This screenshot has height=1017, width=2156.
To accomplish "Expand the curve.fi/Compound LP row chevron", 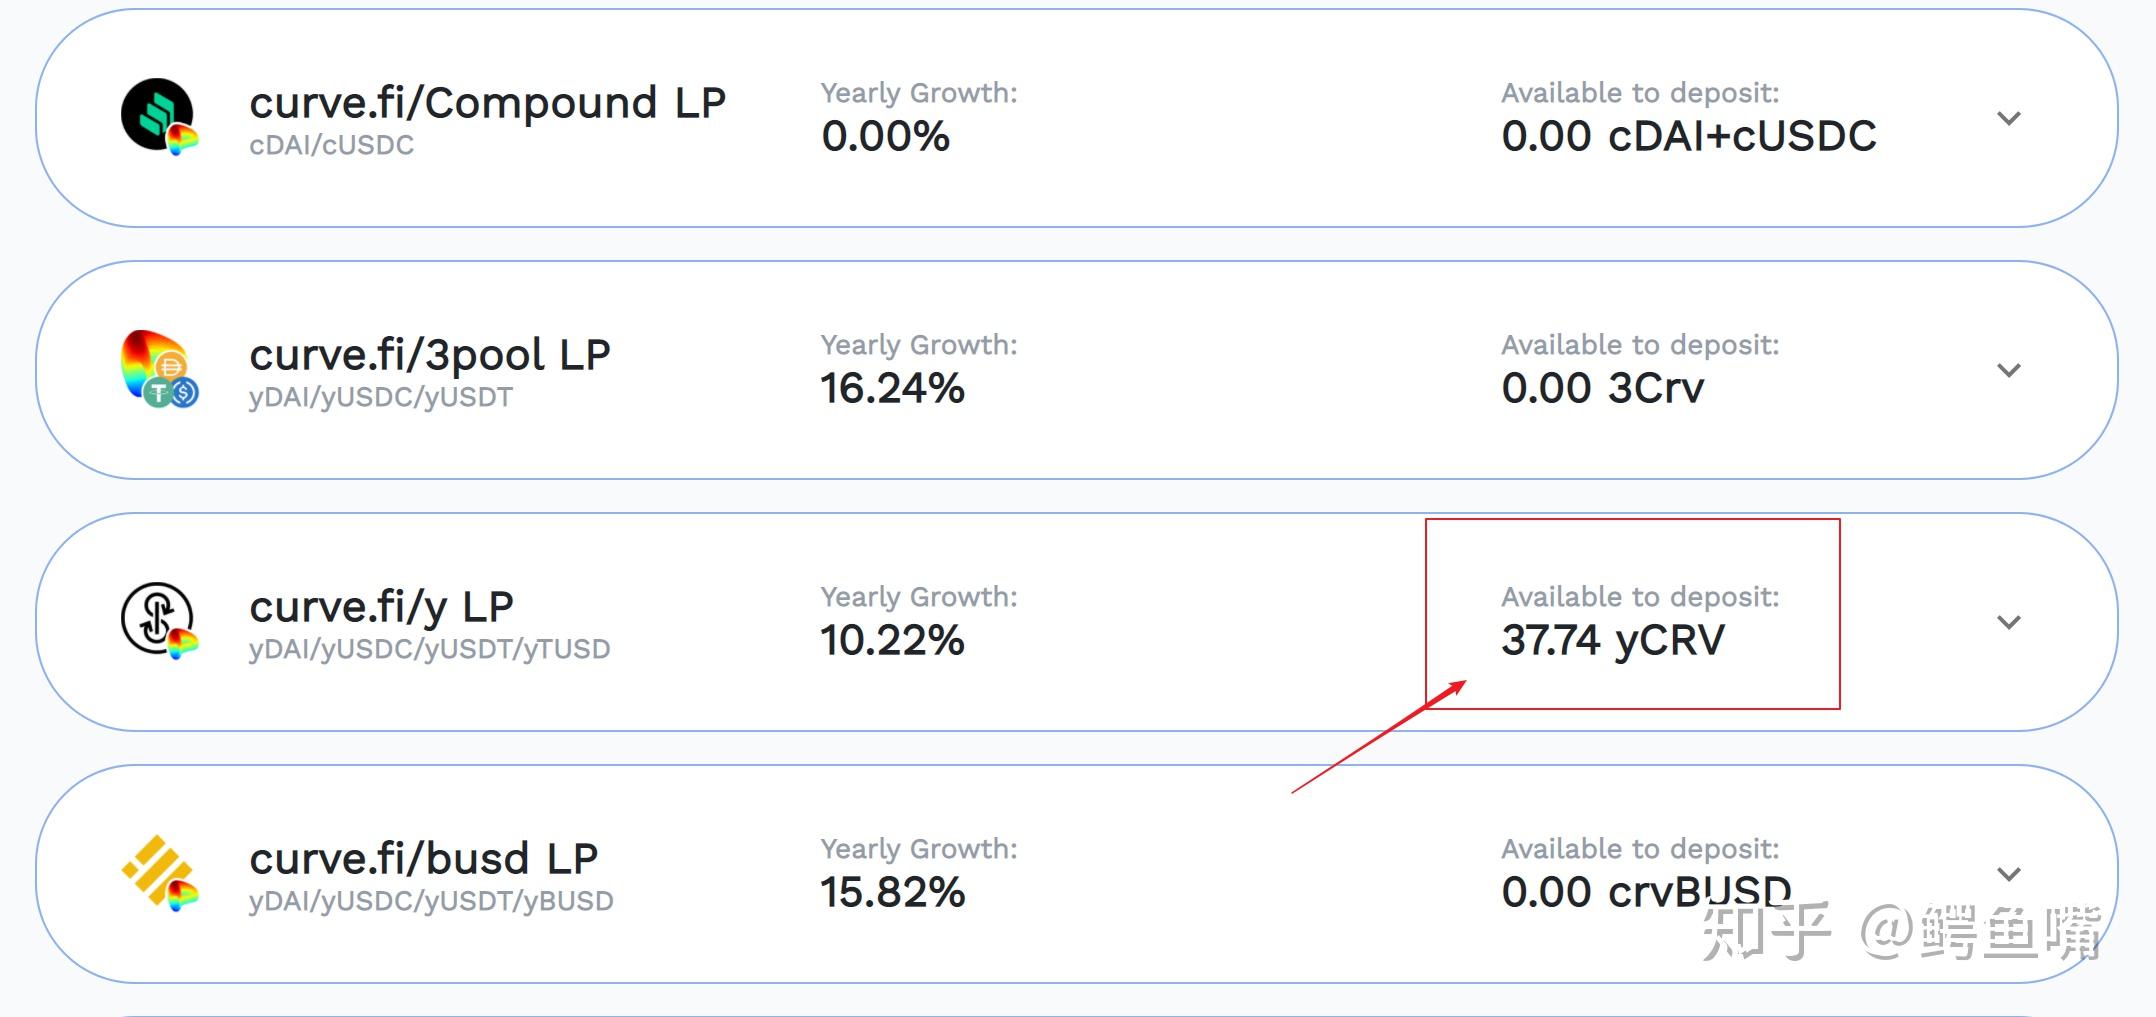I will tap(2008, 118).
